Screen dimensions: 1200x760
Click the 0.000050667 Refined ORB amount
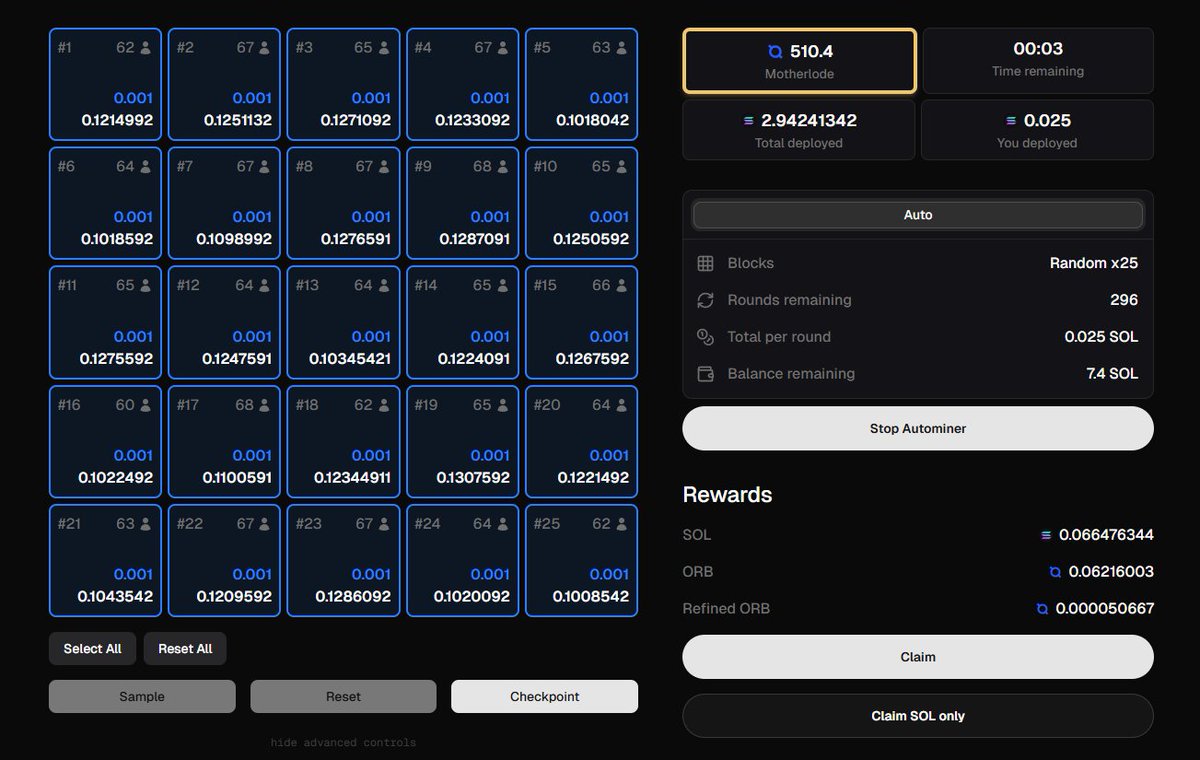[1105, 608]
